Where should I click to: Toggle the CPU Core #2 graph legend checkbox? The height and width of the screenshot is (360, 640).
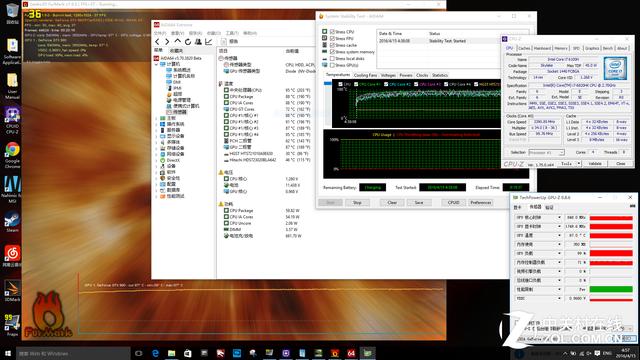(386, 84)
